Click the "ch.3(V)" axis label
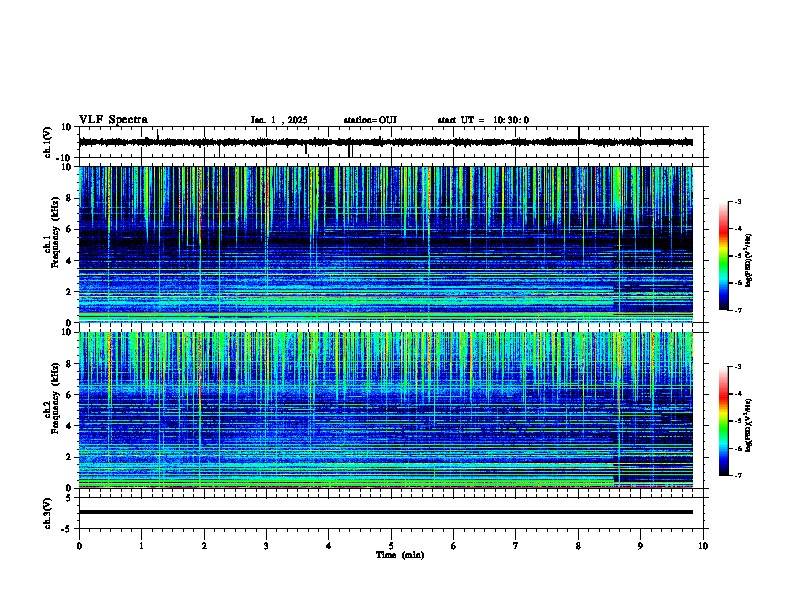The image size is (792, 612). coord(48,514)
